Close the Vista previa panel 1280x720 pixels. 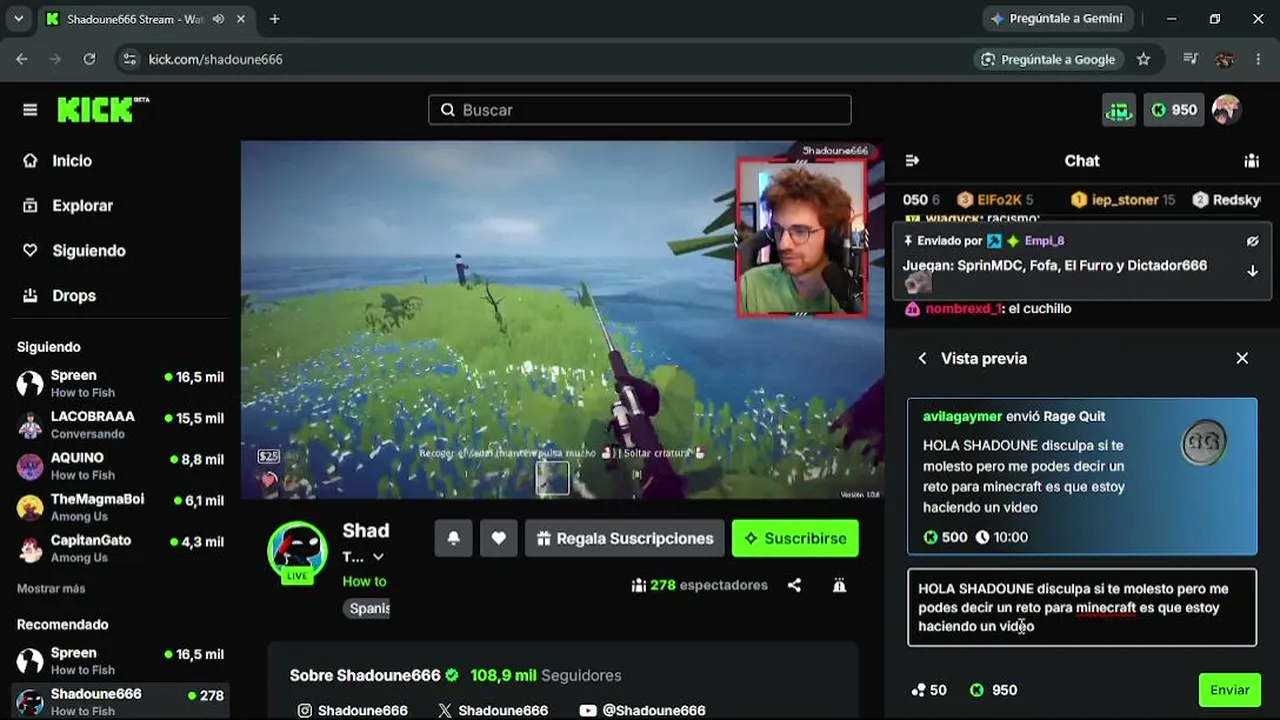pyautogui.click(x=1242, y=358)
